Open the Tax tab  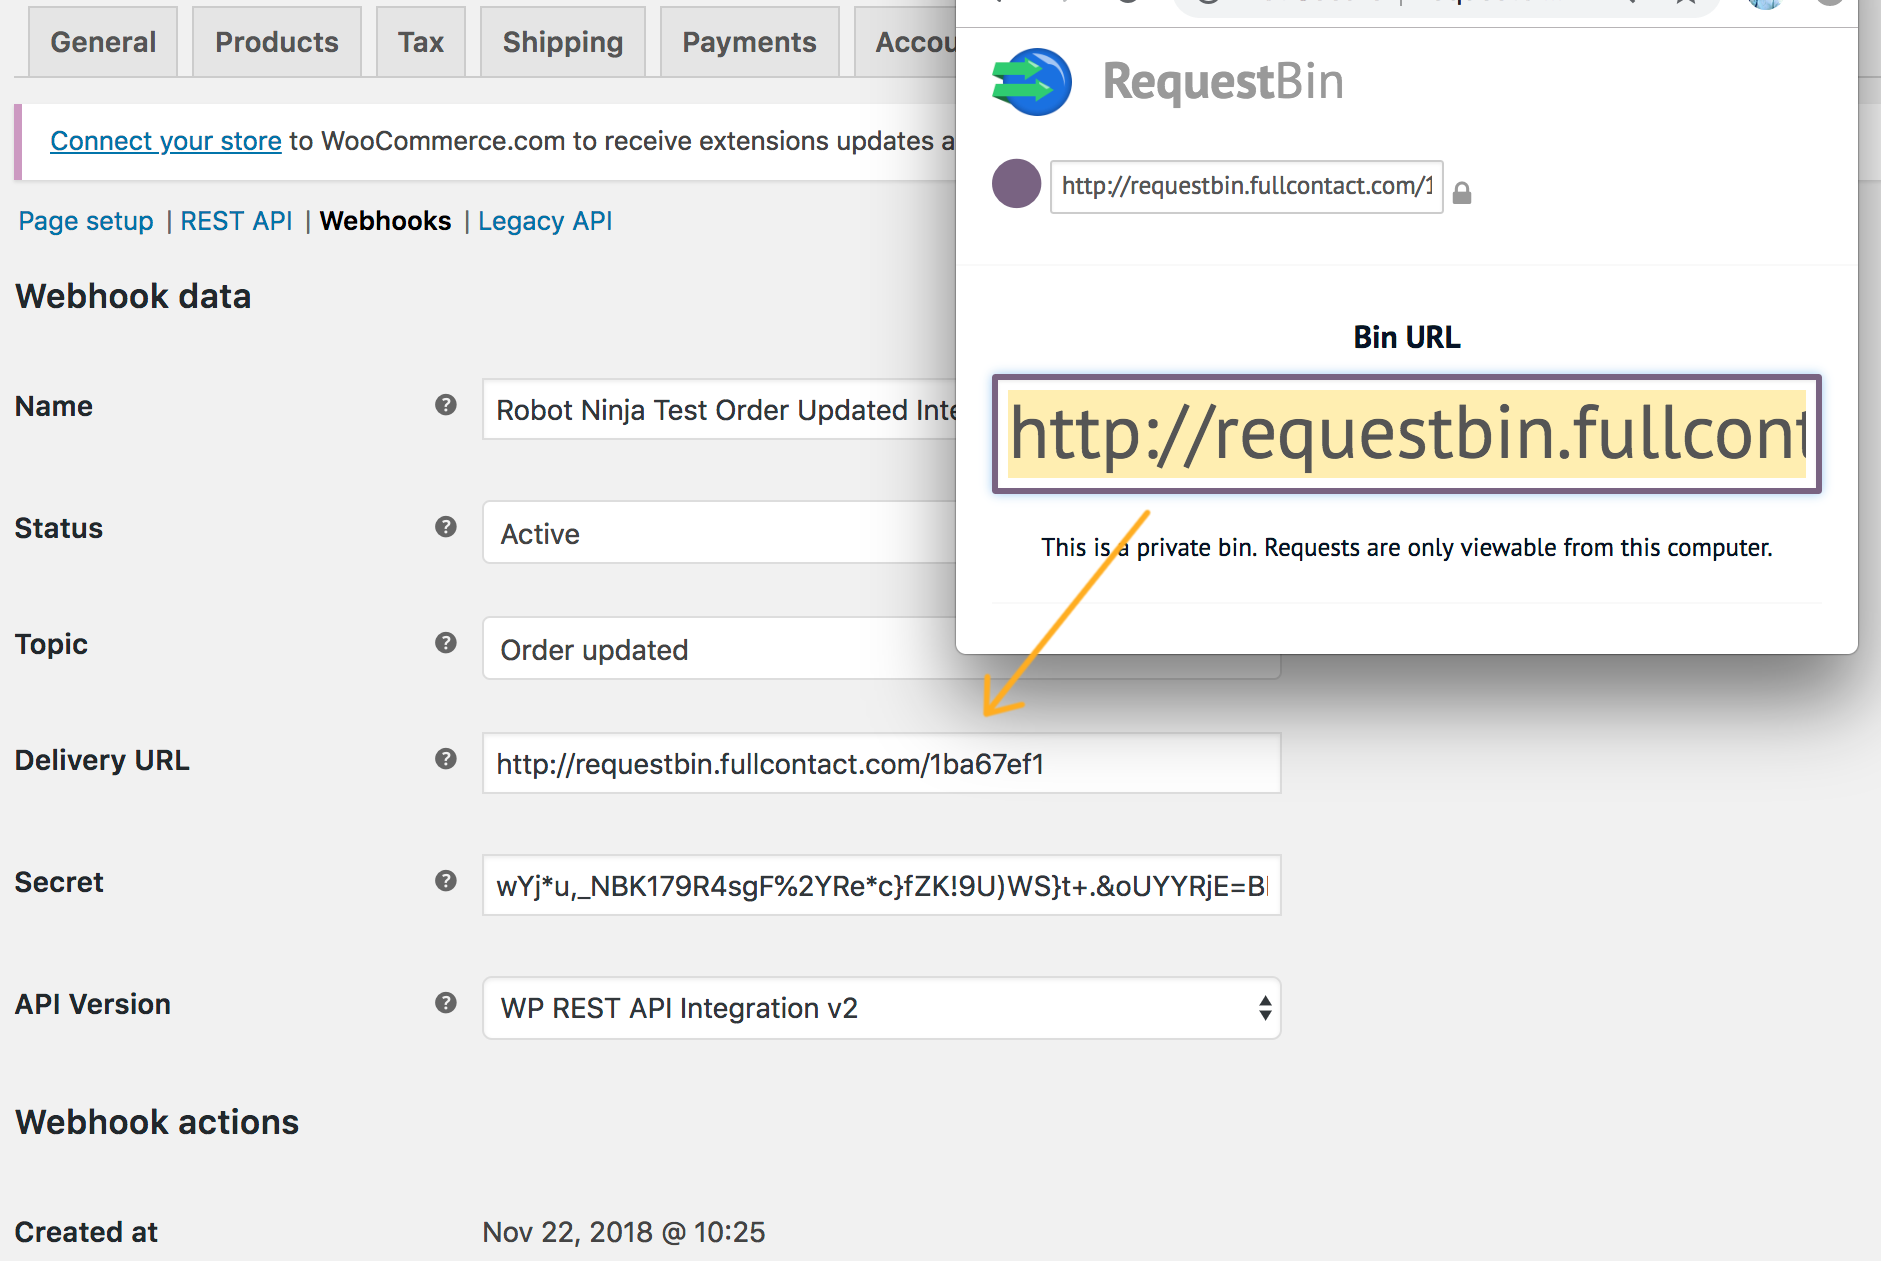[421, 42]
